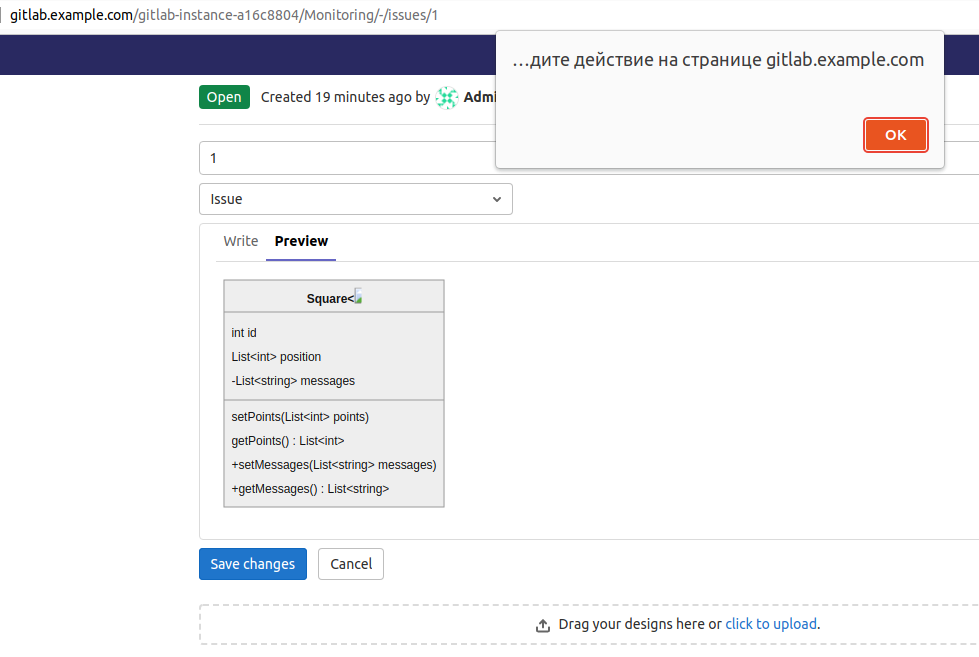
Task: Click the green Open status badge
Action: 224,97
